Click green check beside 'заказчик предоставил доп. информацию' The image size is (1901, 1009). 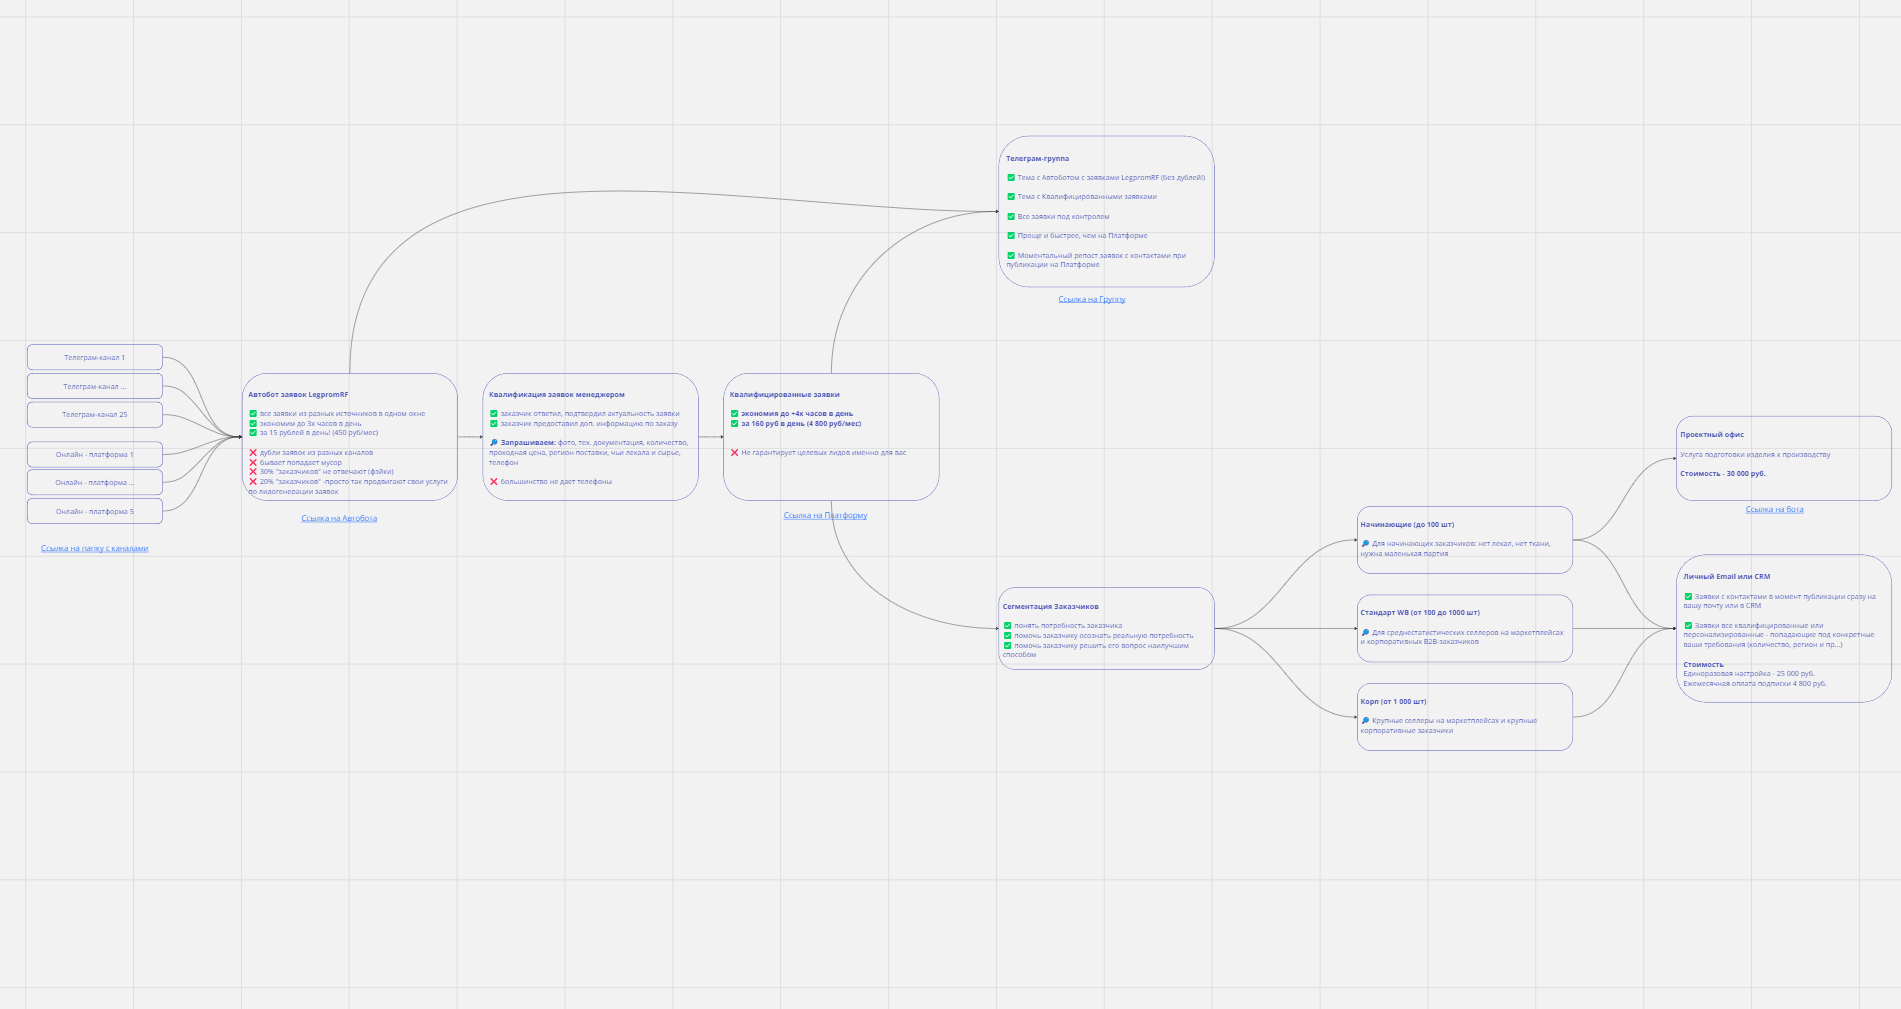pyautogui.click(x=494, y=424)
